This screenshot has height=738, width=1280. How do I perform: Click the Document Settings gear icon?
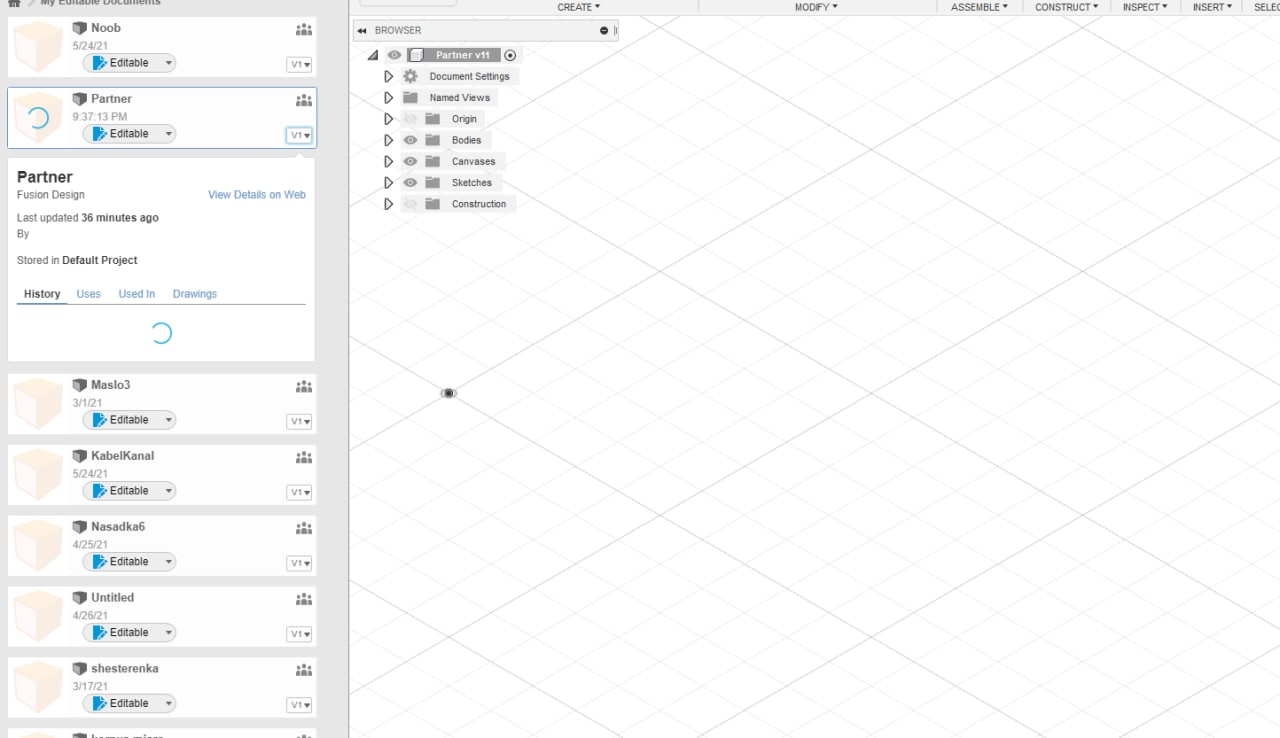click(x=410, y=77)
